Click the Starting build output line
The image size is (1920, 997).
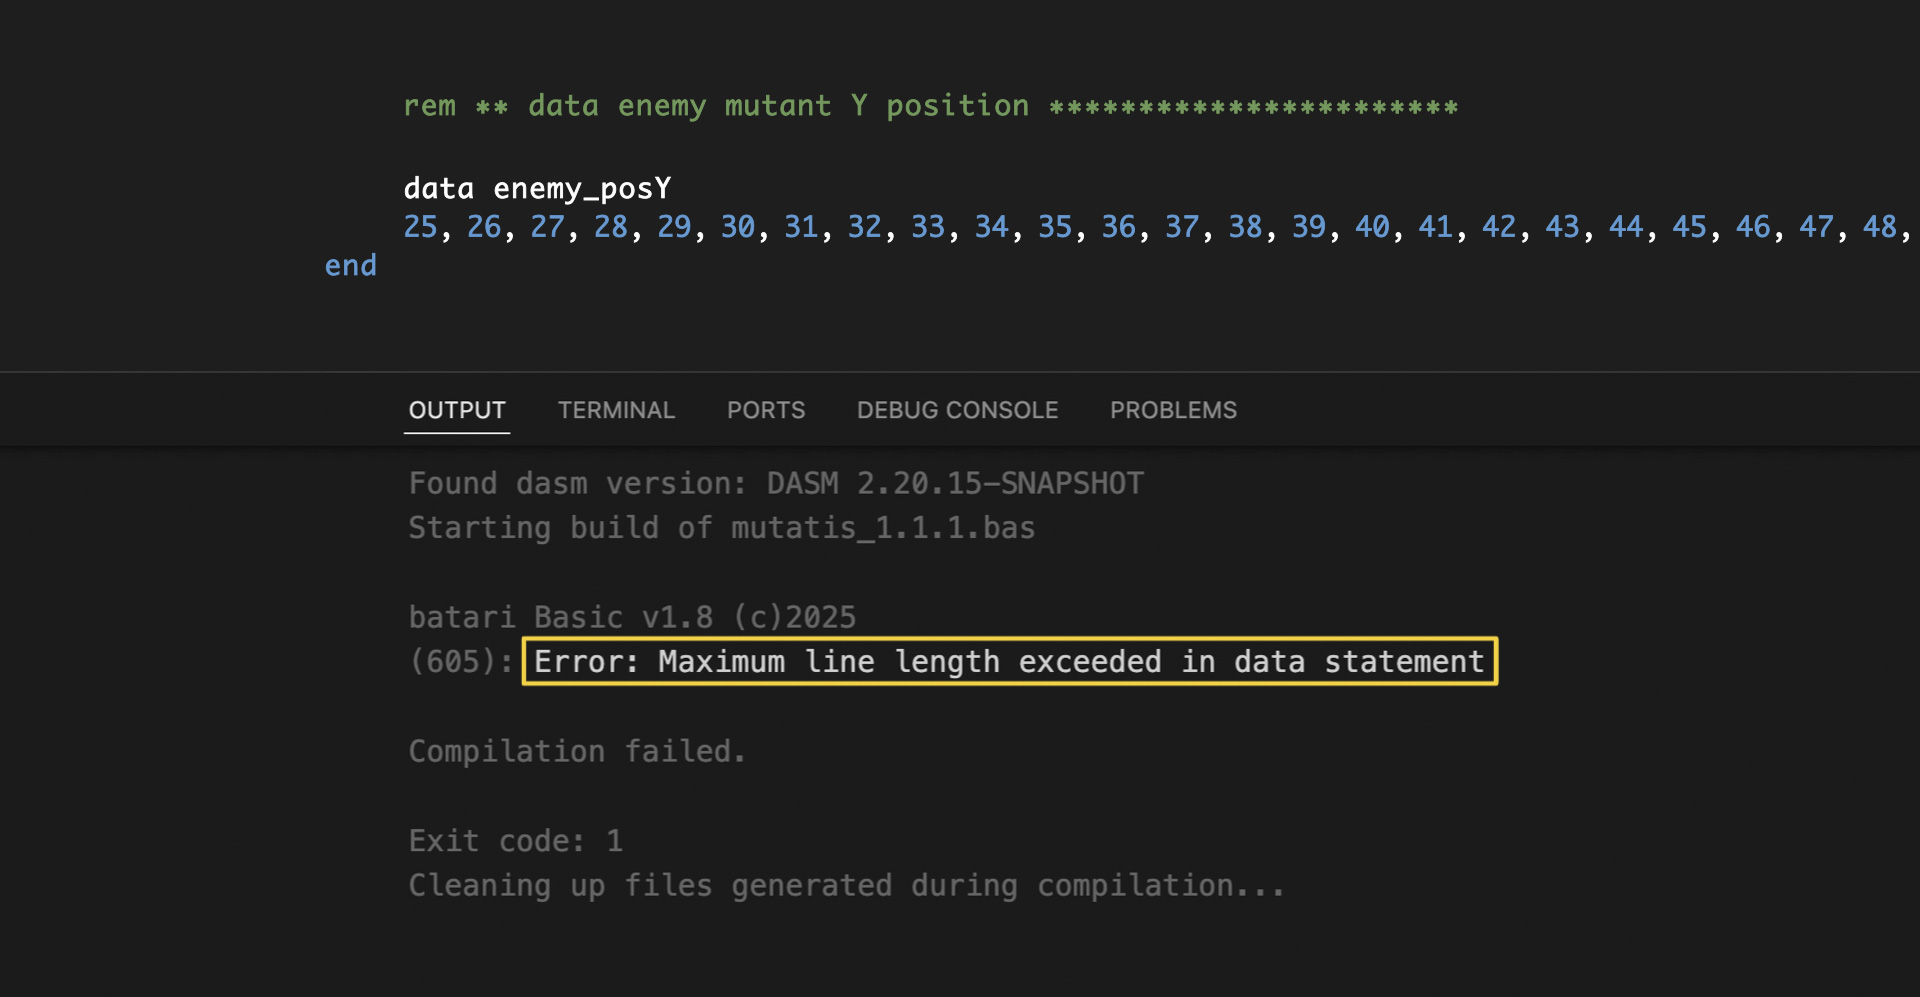720,527
